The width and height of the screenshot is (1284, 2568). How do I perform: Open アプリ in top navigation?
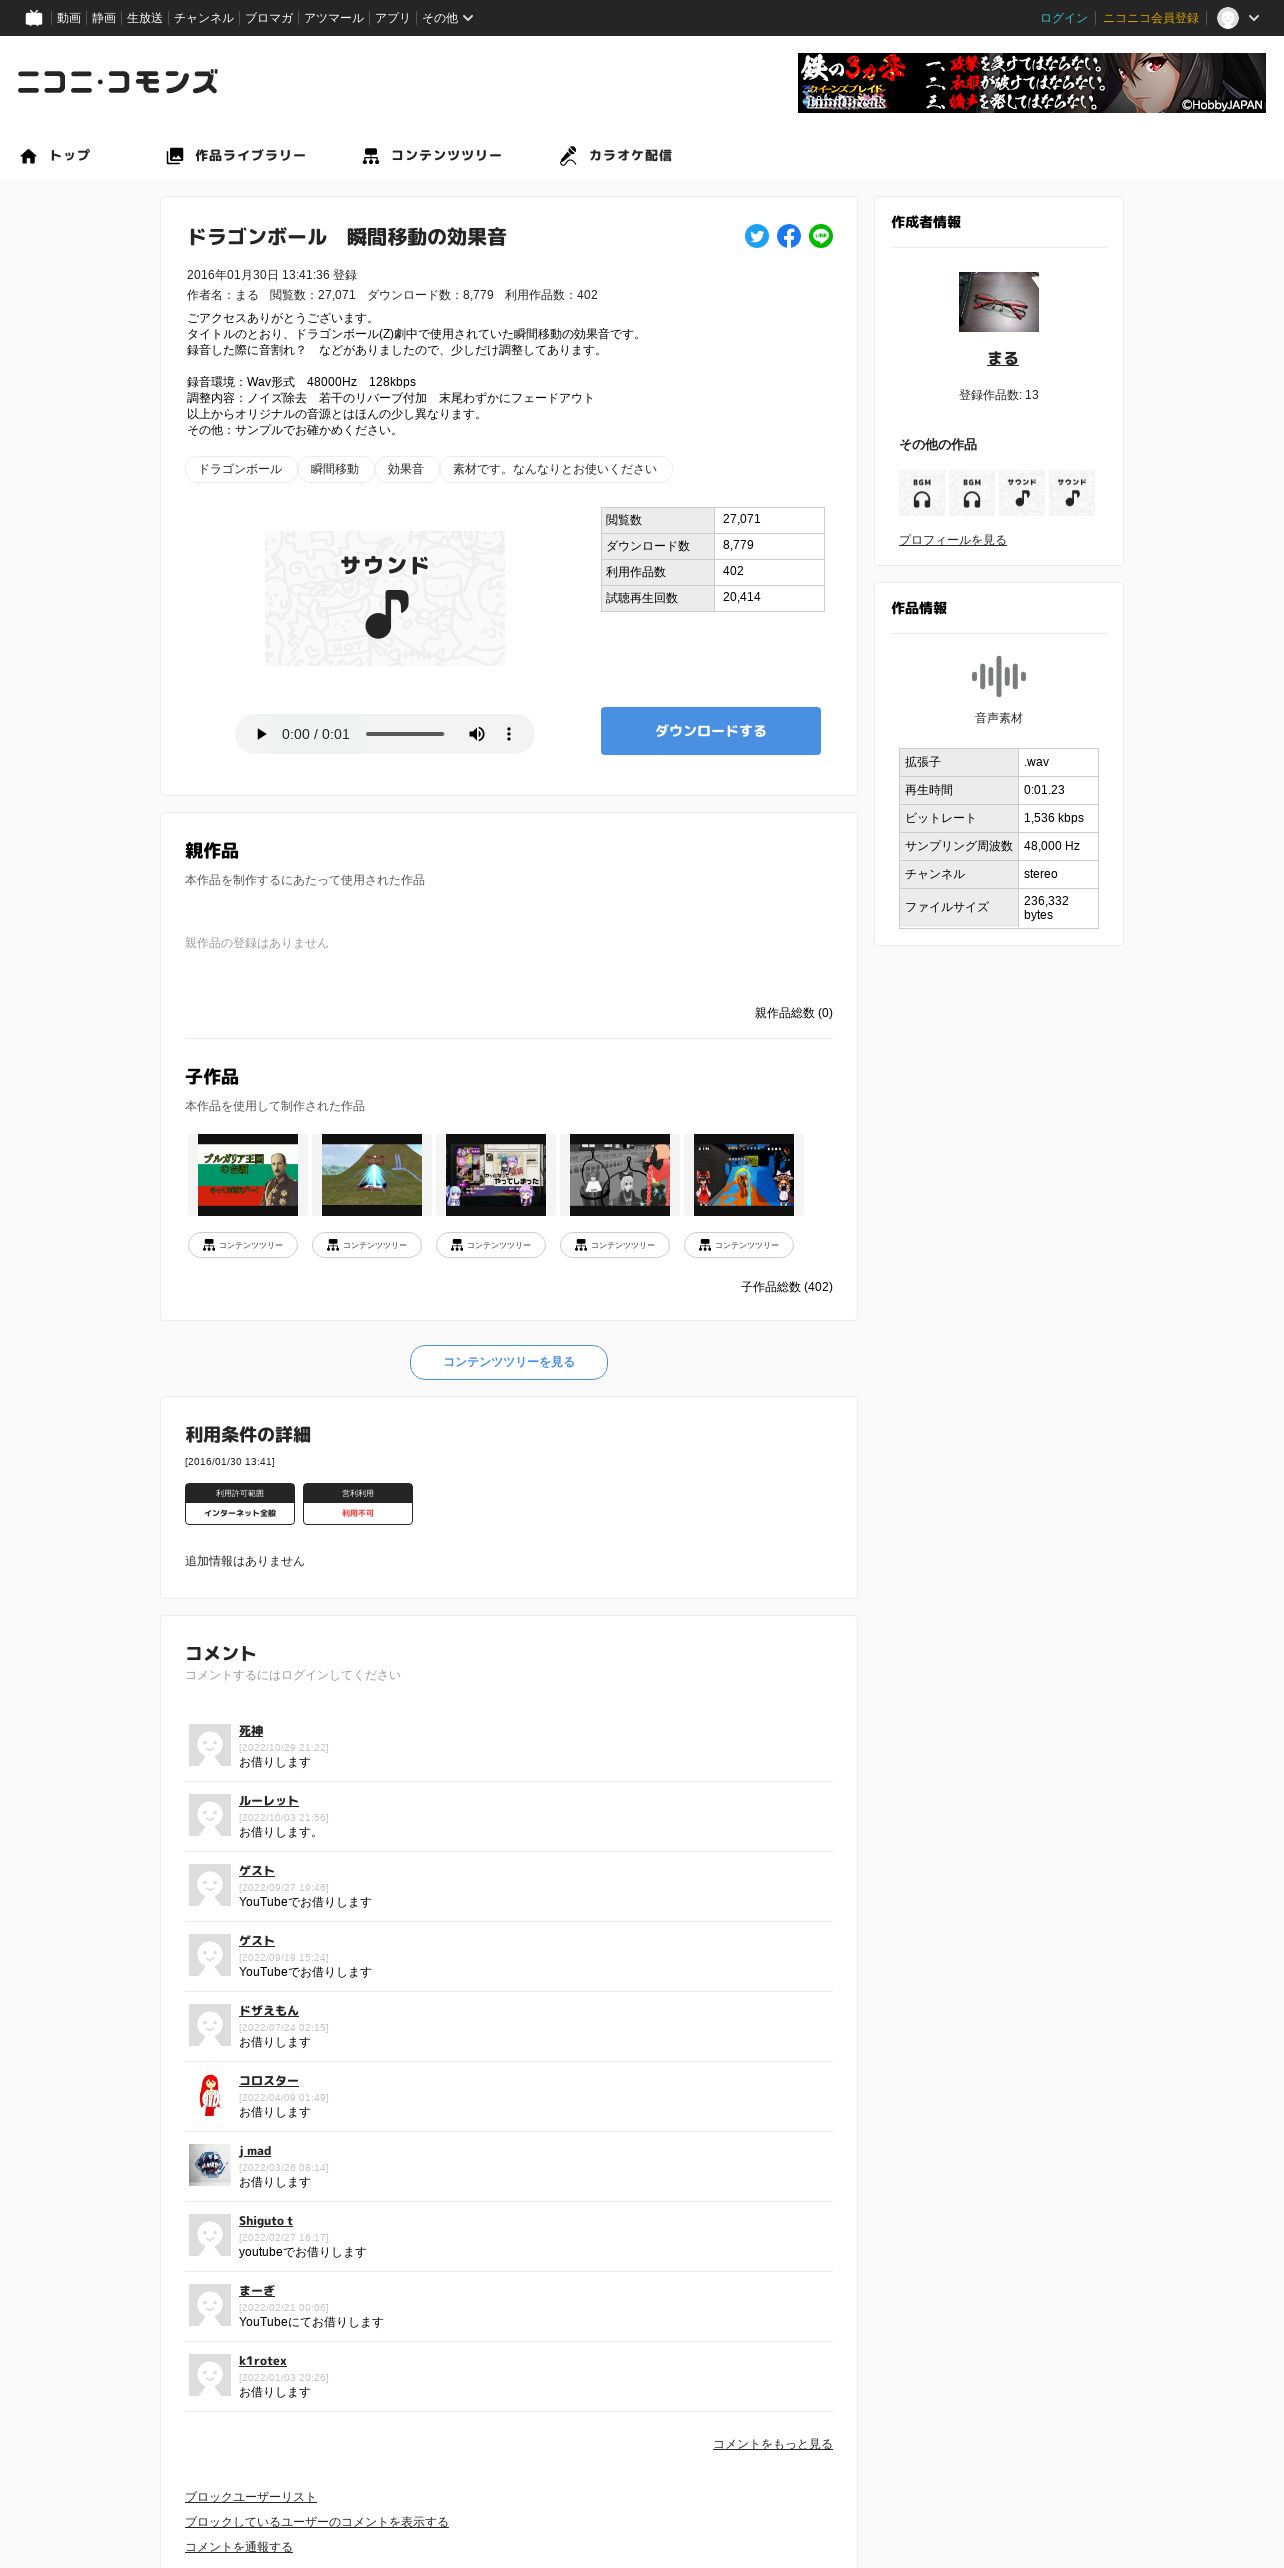tap(393, 18)
